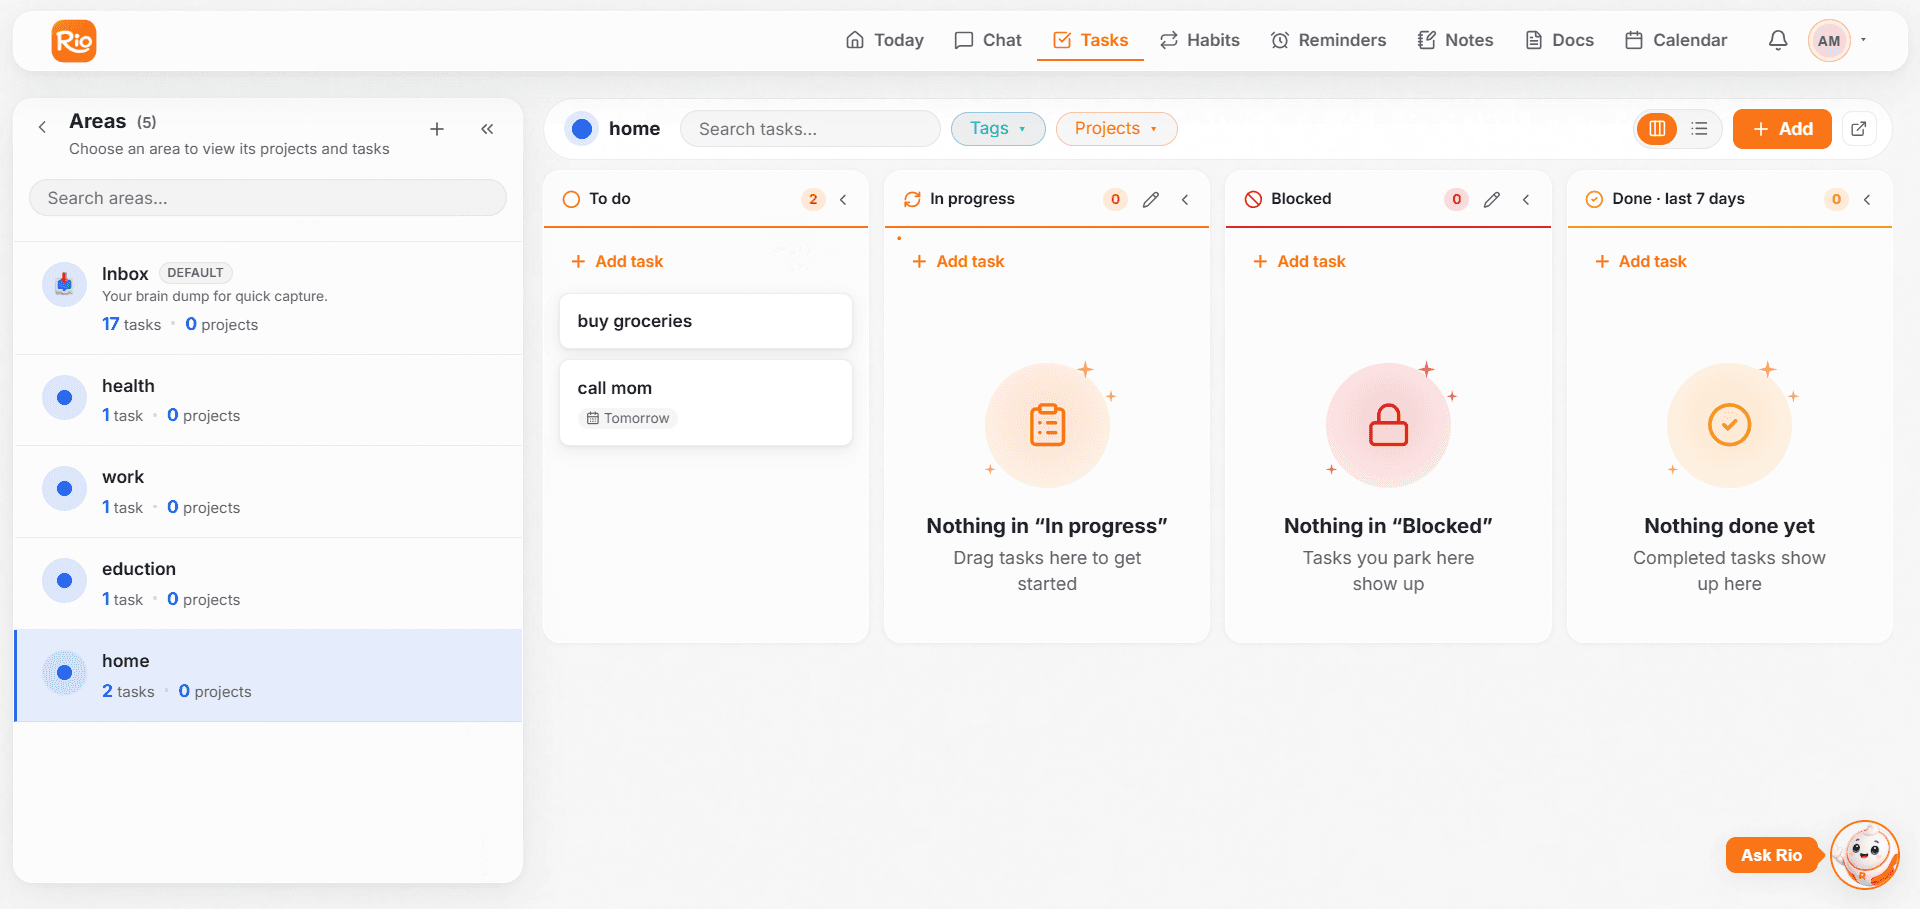
Task: Click the Inbox area icon
Action: 64,285
